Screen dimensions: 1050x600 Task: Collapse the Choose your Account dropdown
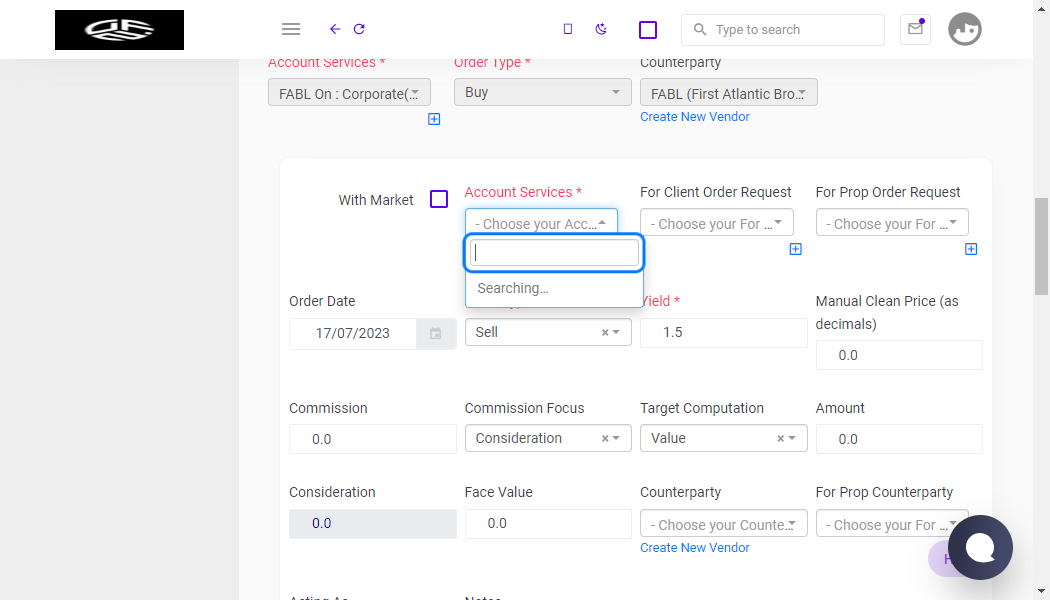pyautogui.click(x=541, y=222)
